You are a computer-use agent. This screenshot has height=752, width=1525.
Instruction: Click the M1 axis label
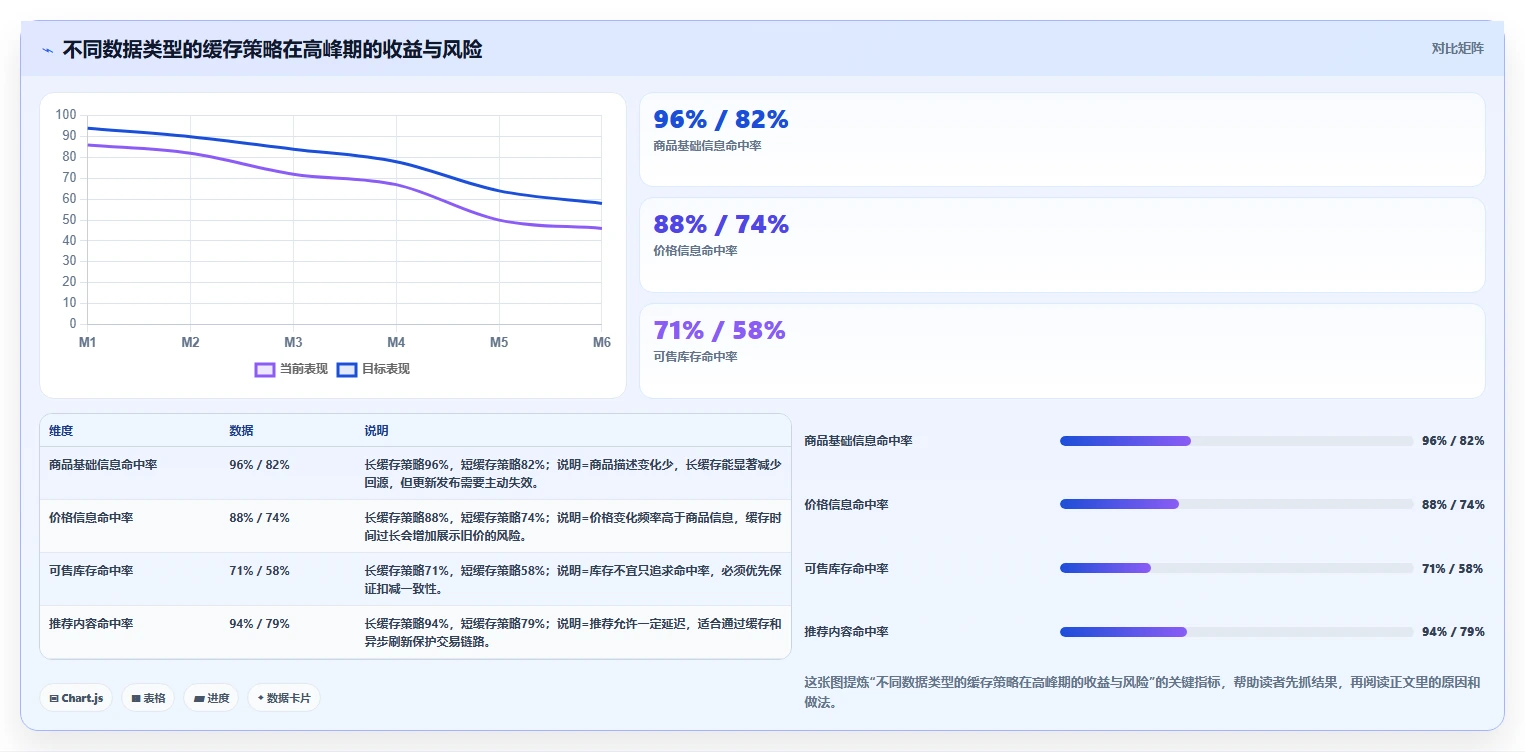click(x=87, y=342)
